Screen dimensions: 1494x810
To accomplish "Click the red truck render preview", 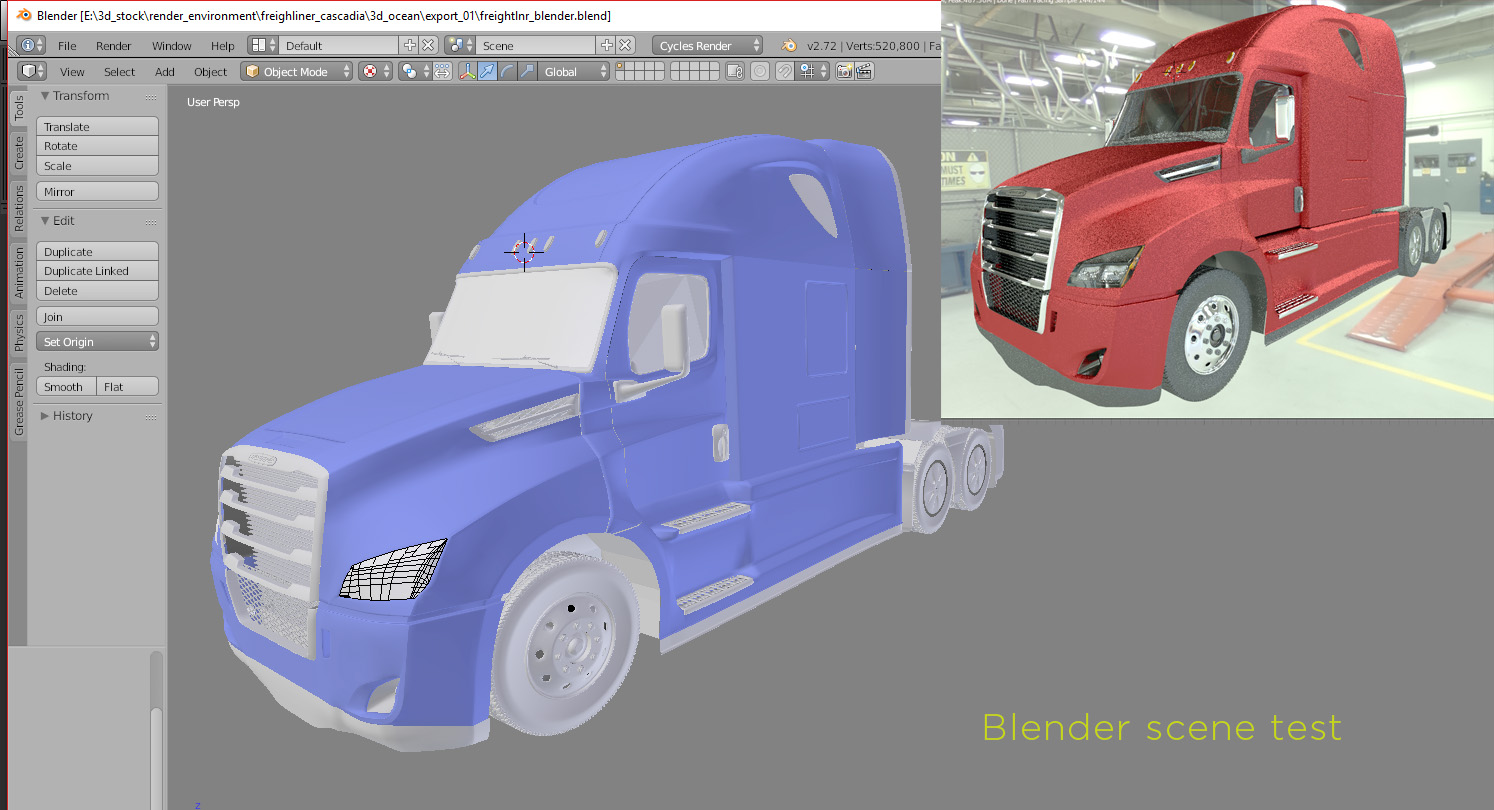I will (1217, 209).
